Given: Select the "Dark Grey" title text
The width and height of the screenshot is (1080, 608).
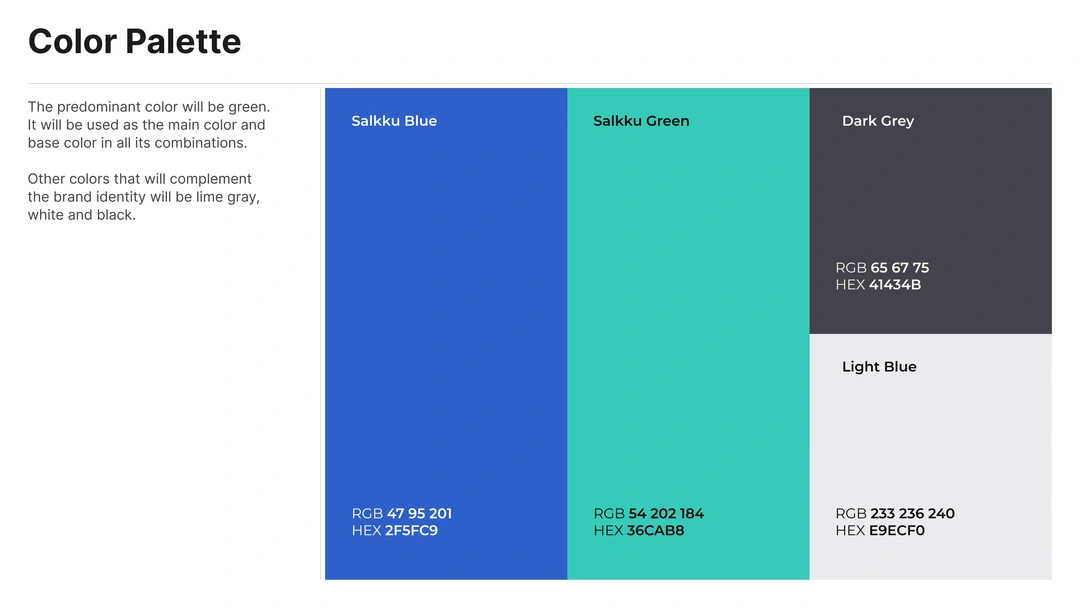Looking at the screenshot, I should (878, 121).
